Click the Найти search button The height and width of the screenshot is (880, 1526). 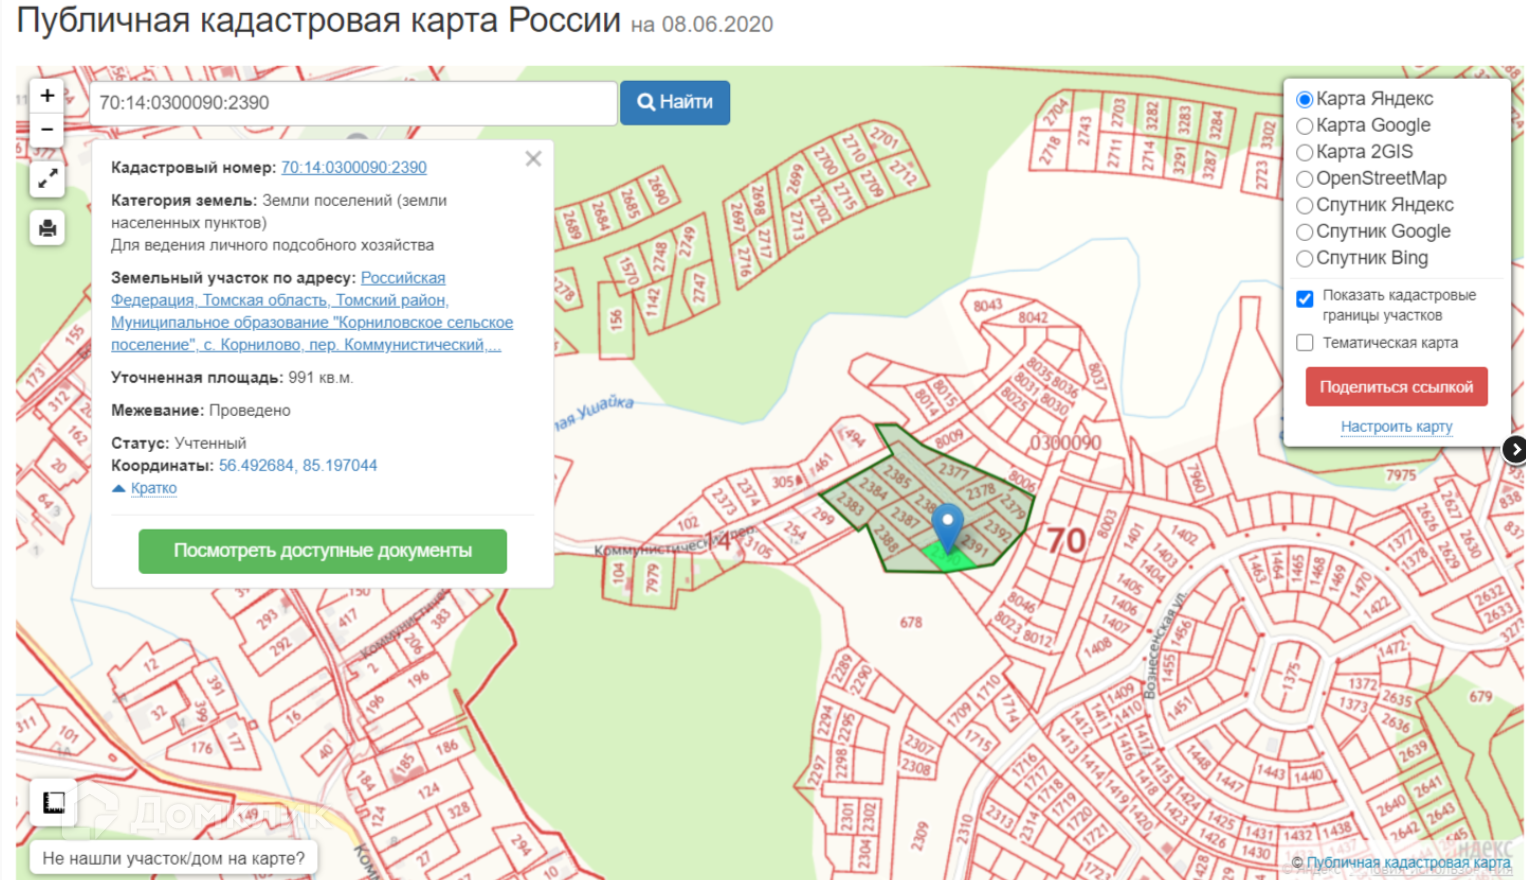tap(675, 102)
